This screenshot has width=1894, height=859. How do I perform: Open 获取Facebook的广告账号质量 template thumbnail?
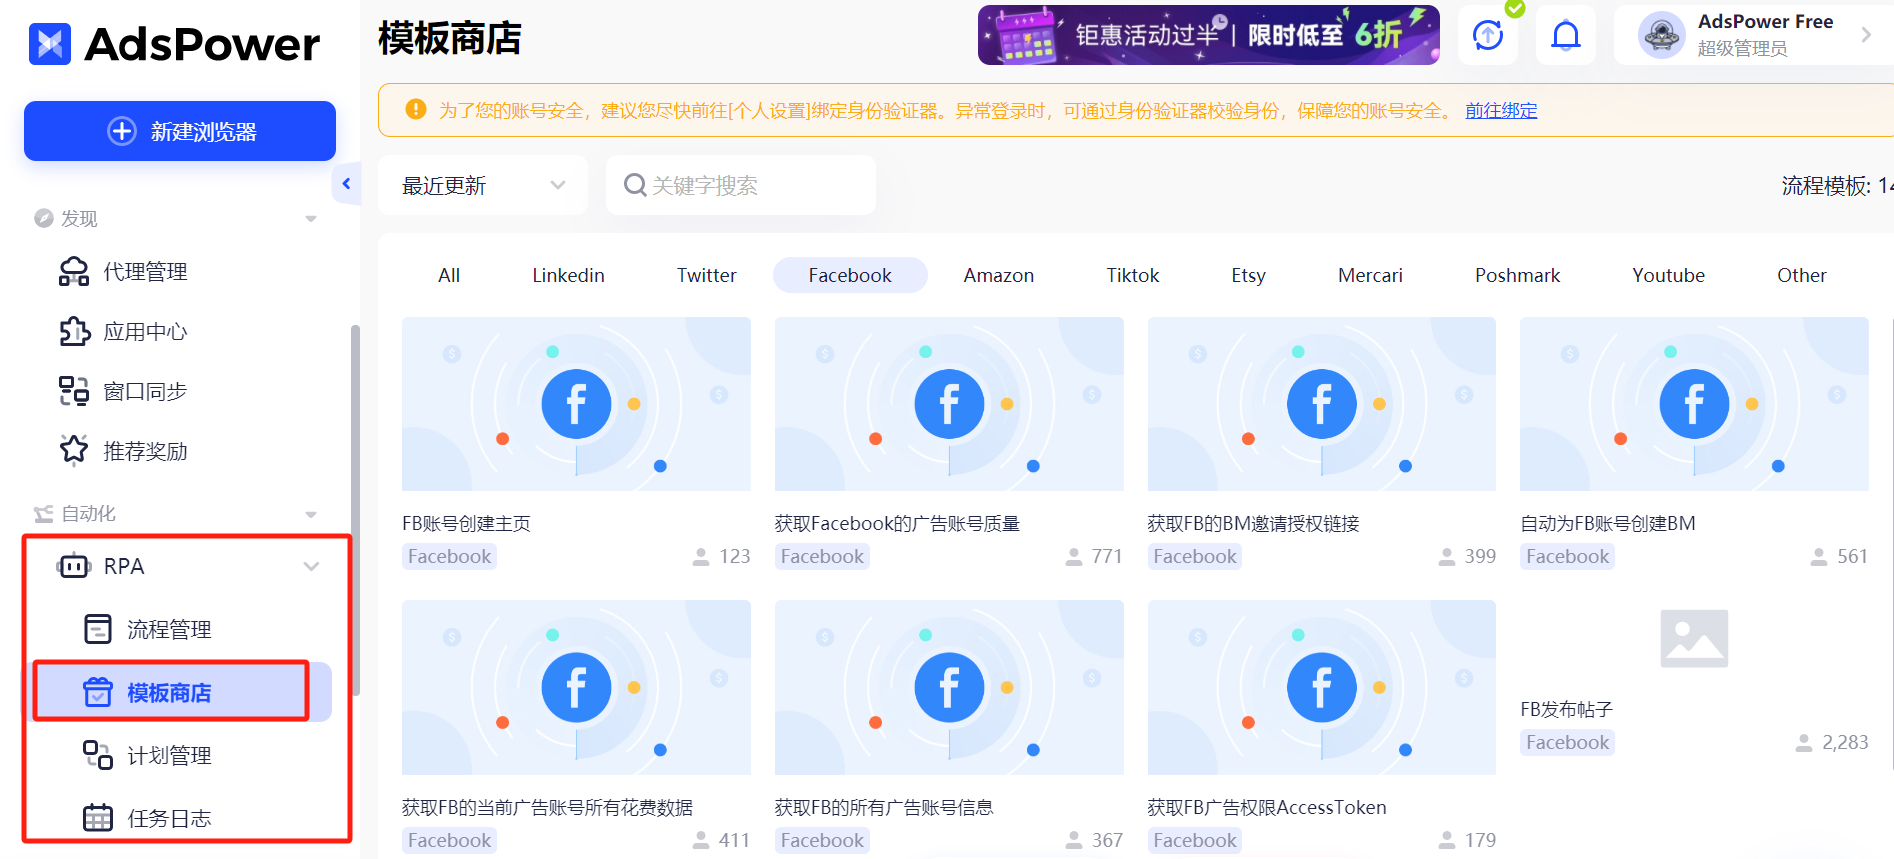pyautogui.click(x=949, y=404)
